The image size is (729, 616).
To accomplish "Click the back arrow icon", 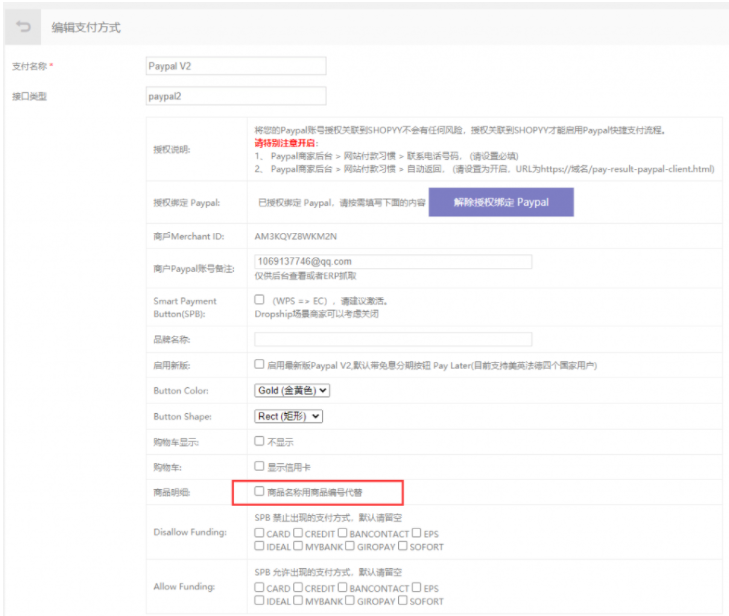I will [24, 27].
